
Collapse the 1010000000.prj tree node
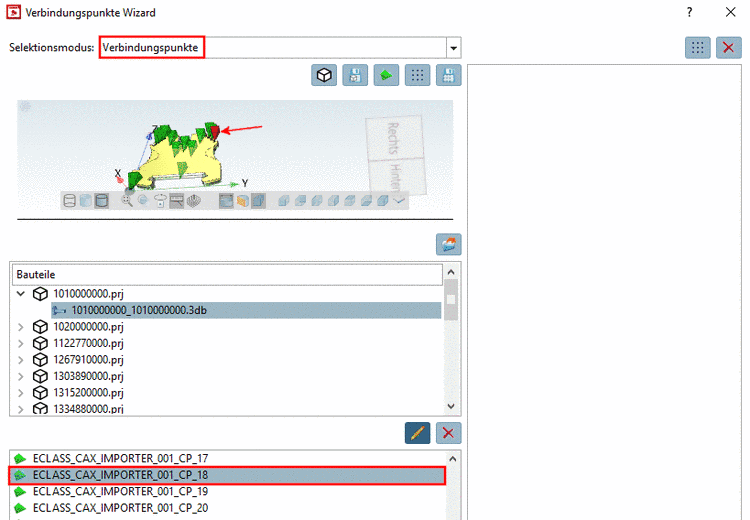[21, 293]
